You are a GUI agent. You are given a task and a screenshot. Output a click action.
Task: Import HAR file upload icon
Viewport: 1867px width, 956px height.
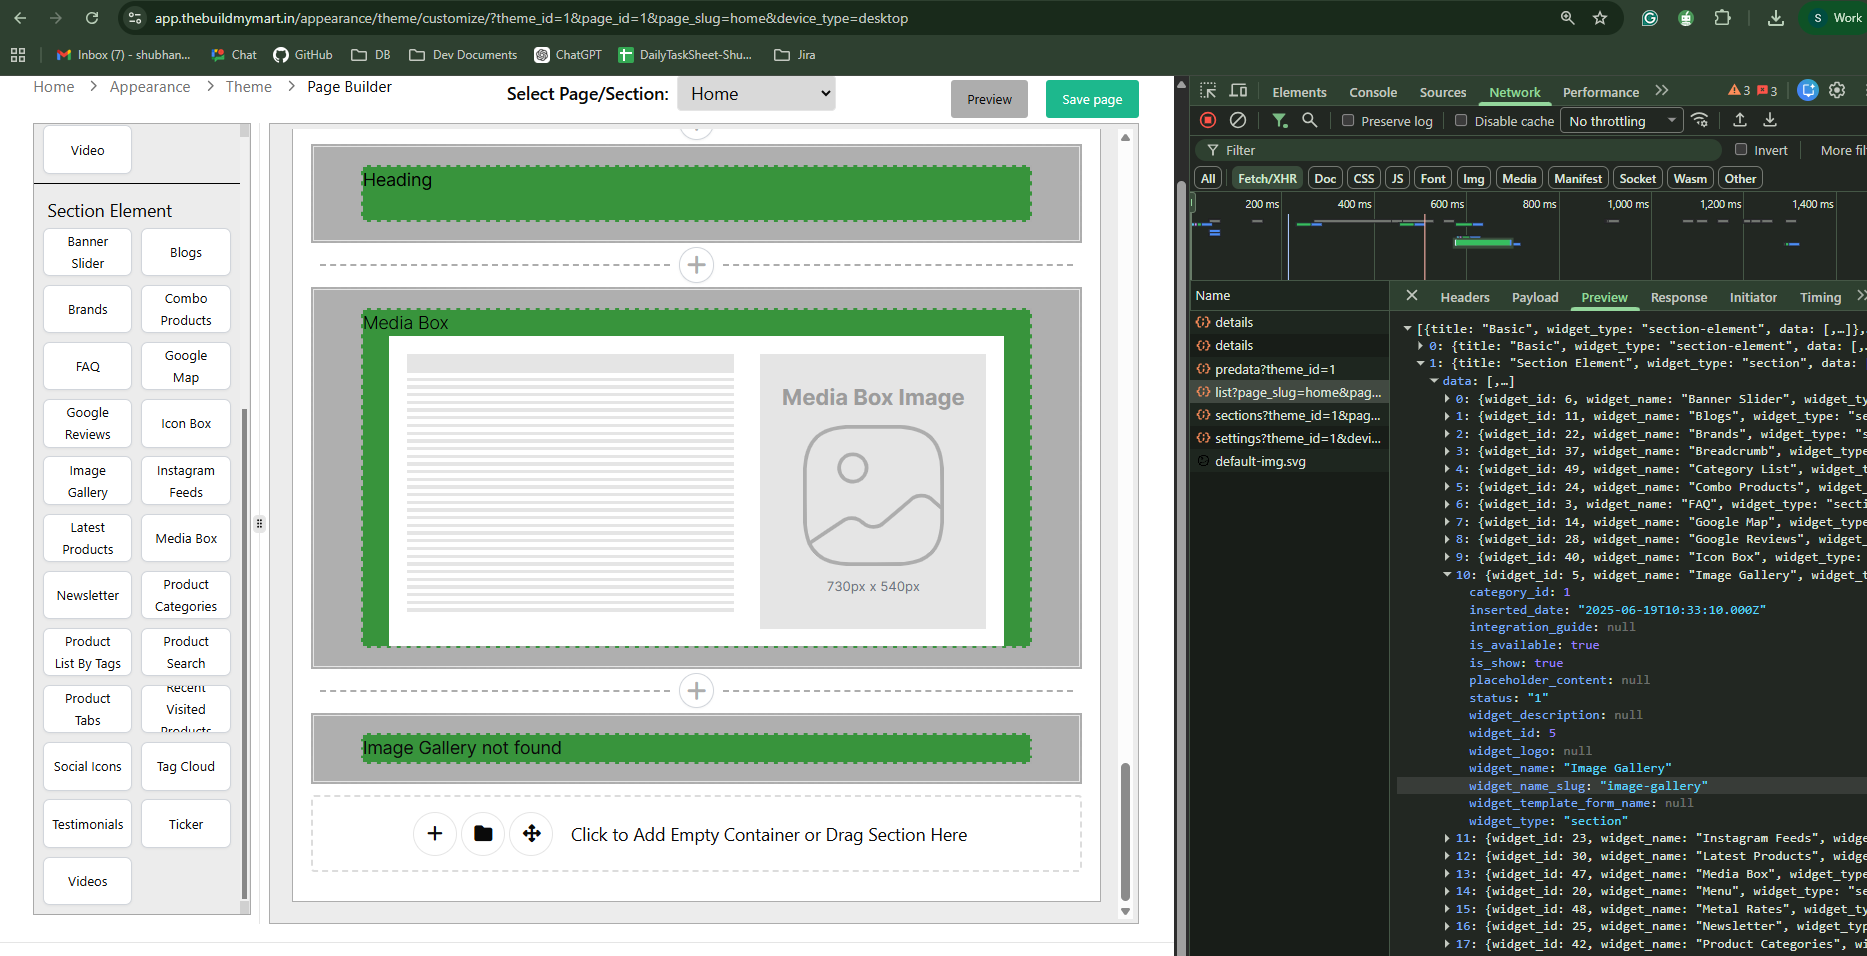coord(1740,120)
